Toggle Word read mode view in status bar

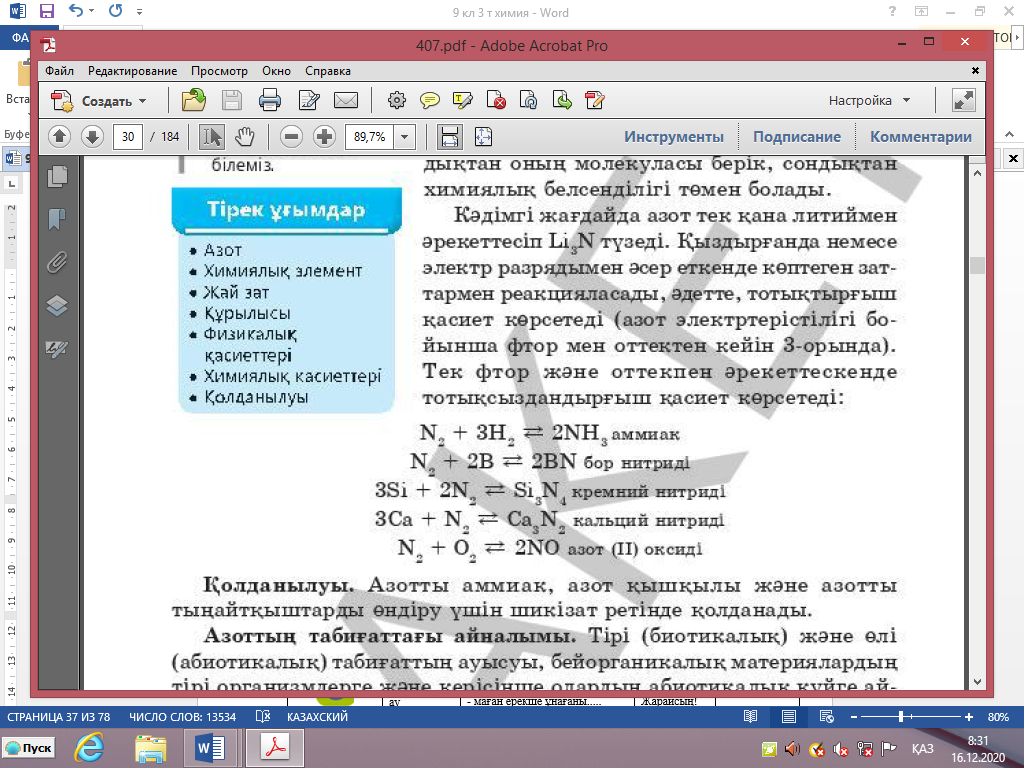[751, 717]
